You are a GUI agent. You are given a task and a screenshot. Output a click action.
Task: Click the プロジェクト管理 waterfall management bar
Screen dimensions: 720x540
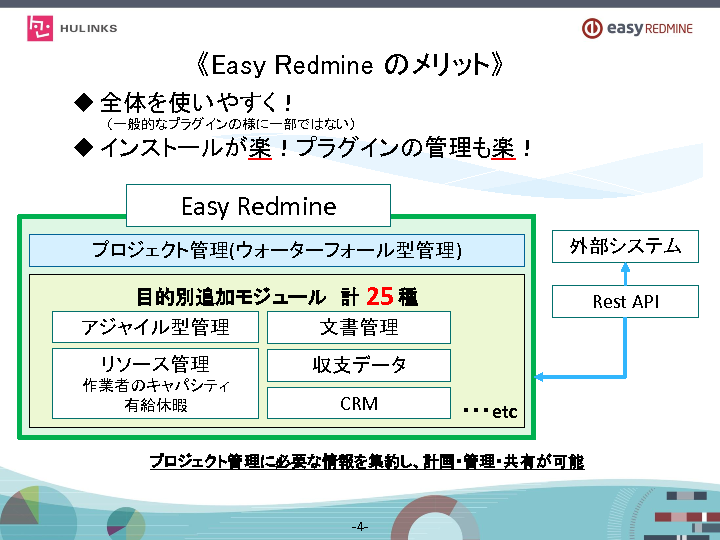[x=277, y=250]
